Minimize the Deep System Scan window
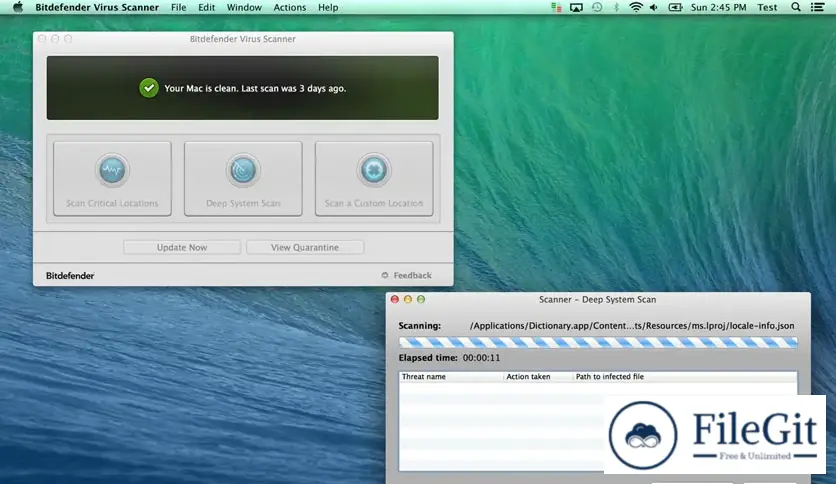Screen dimensions: 836x484 (x=408, y=300)
